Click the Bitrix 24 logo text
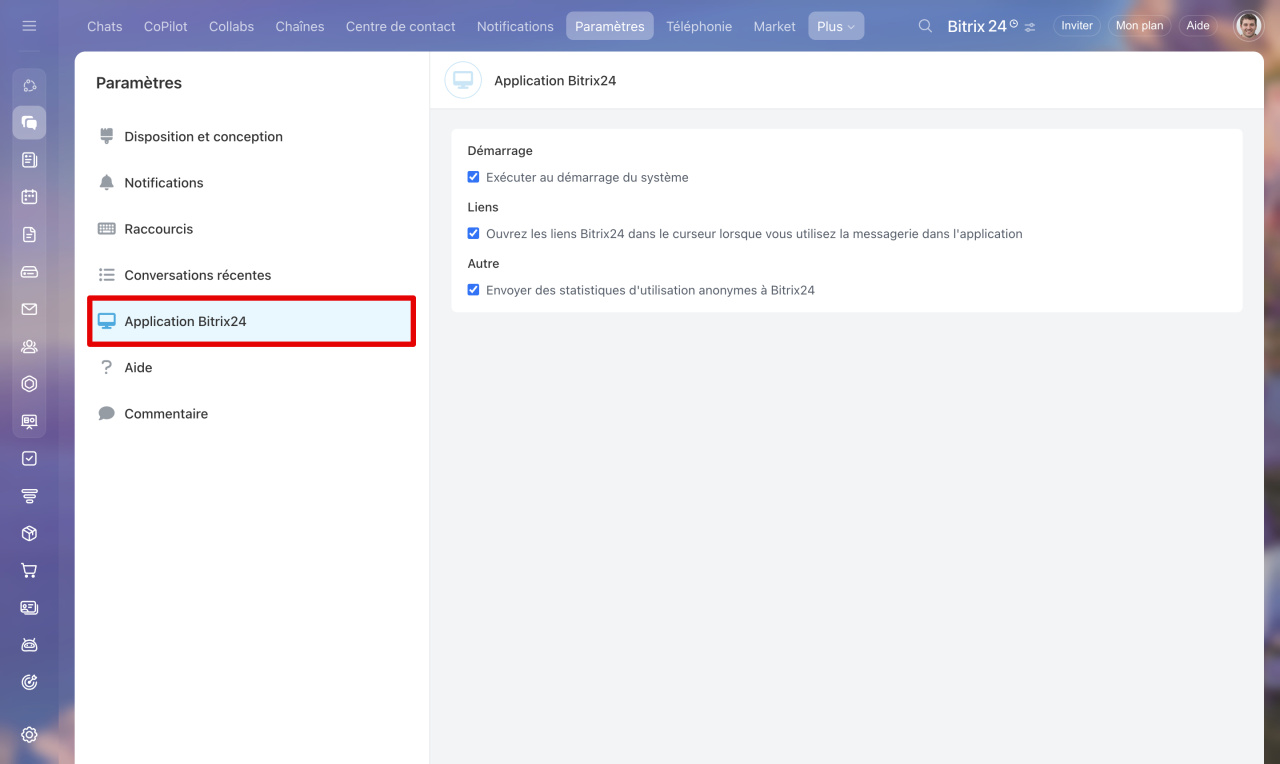 977,26
